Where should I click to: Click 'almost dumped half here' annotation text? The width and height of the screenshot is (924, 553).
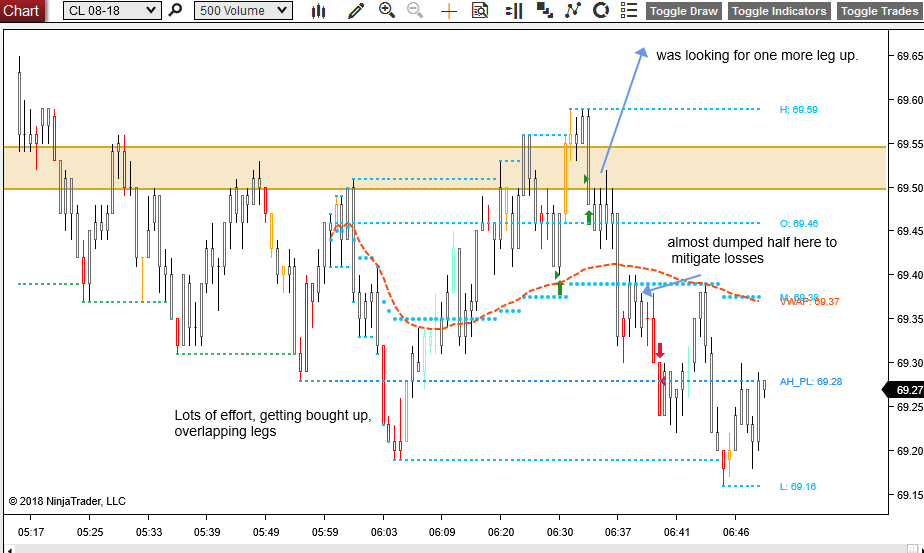[751, 250]
